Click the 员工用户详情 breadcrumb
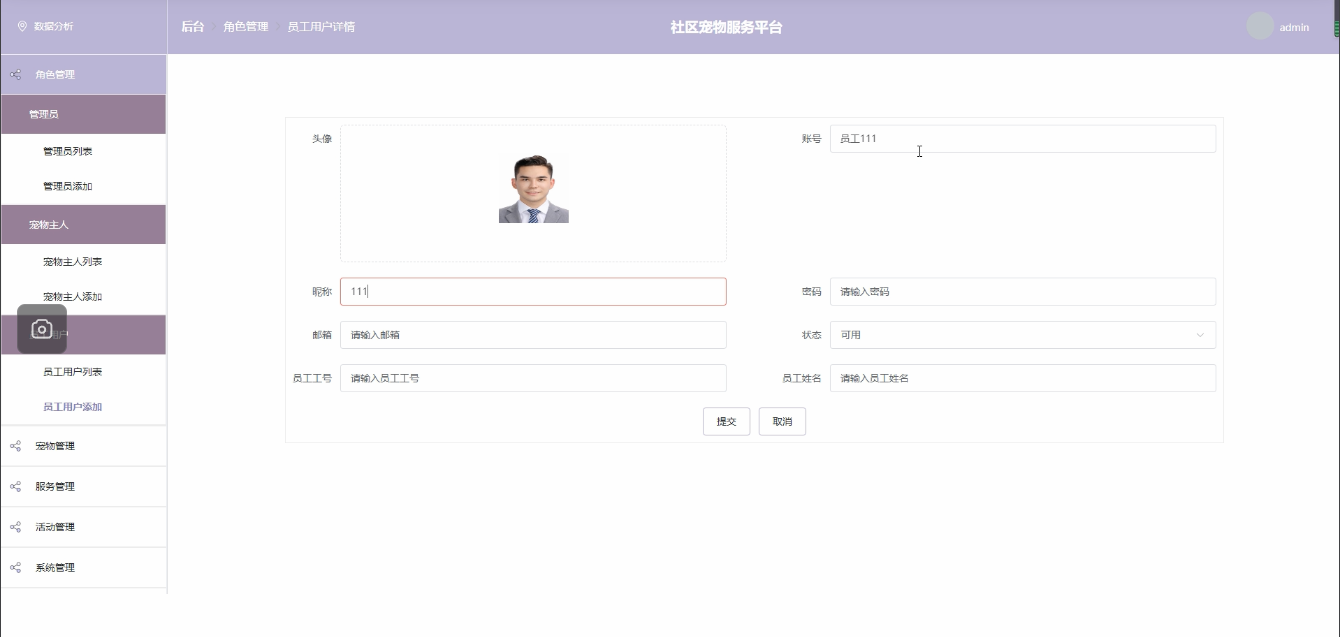The image size is (1340, 637). 321,27
